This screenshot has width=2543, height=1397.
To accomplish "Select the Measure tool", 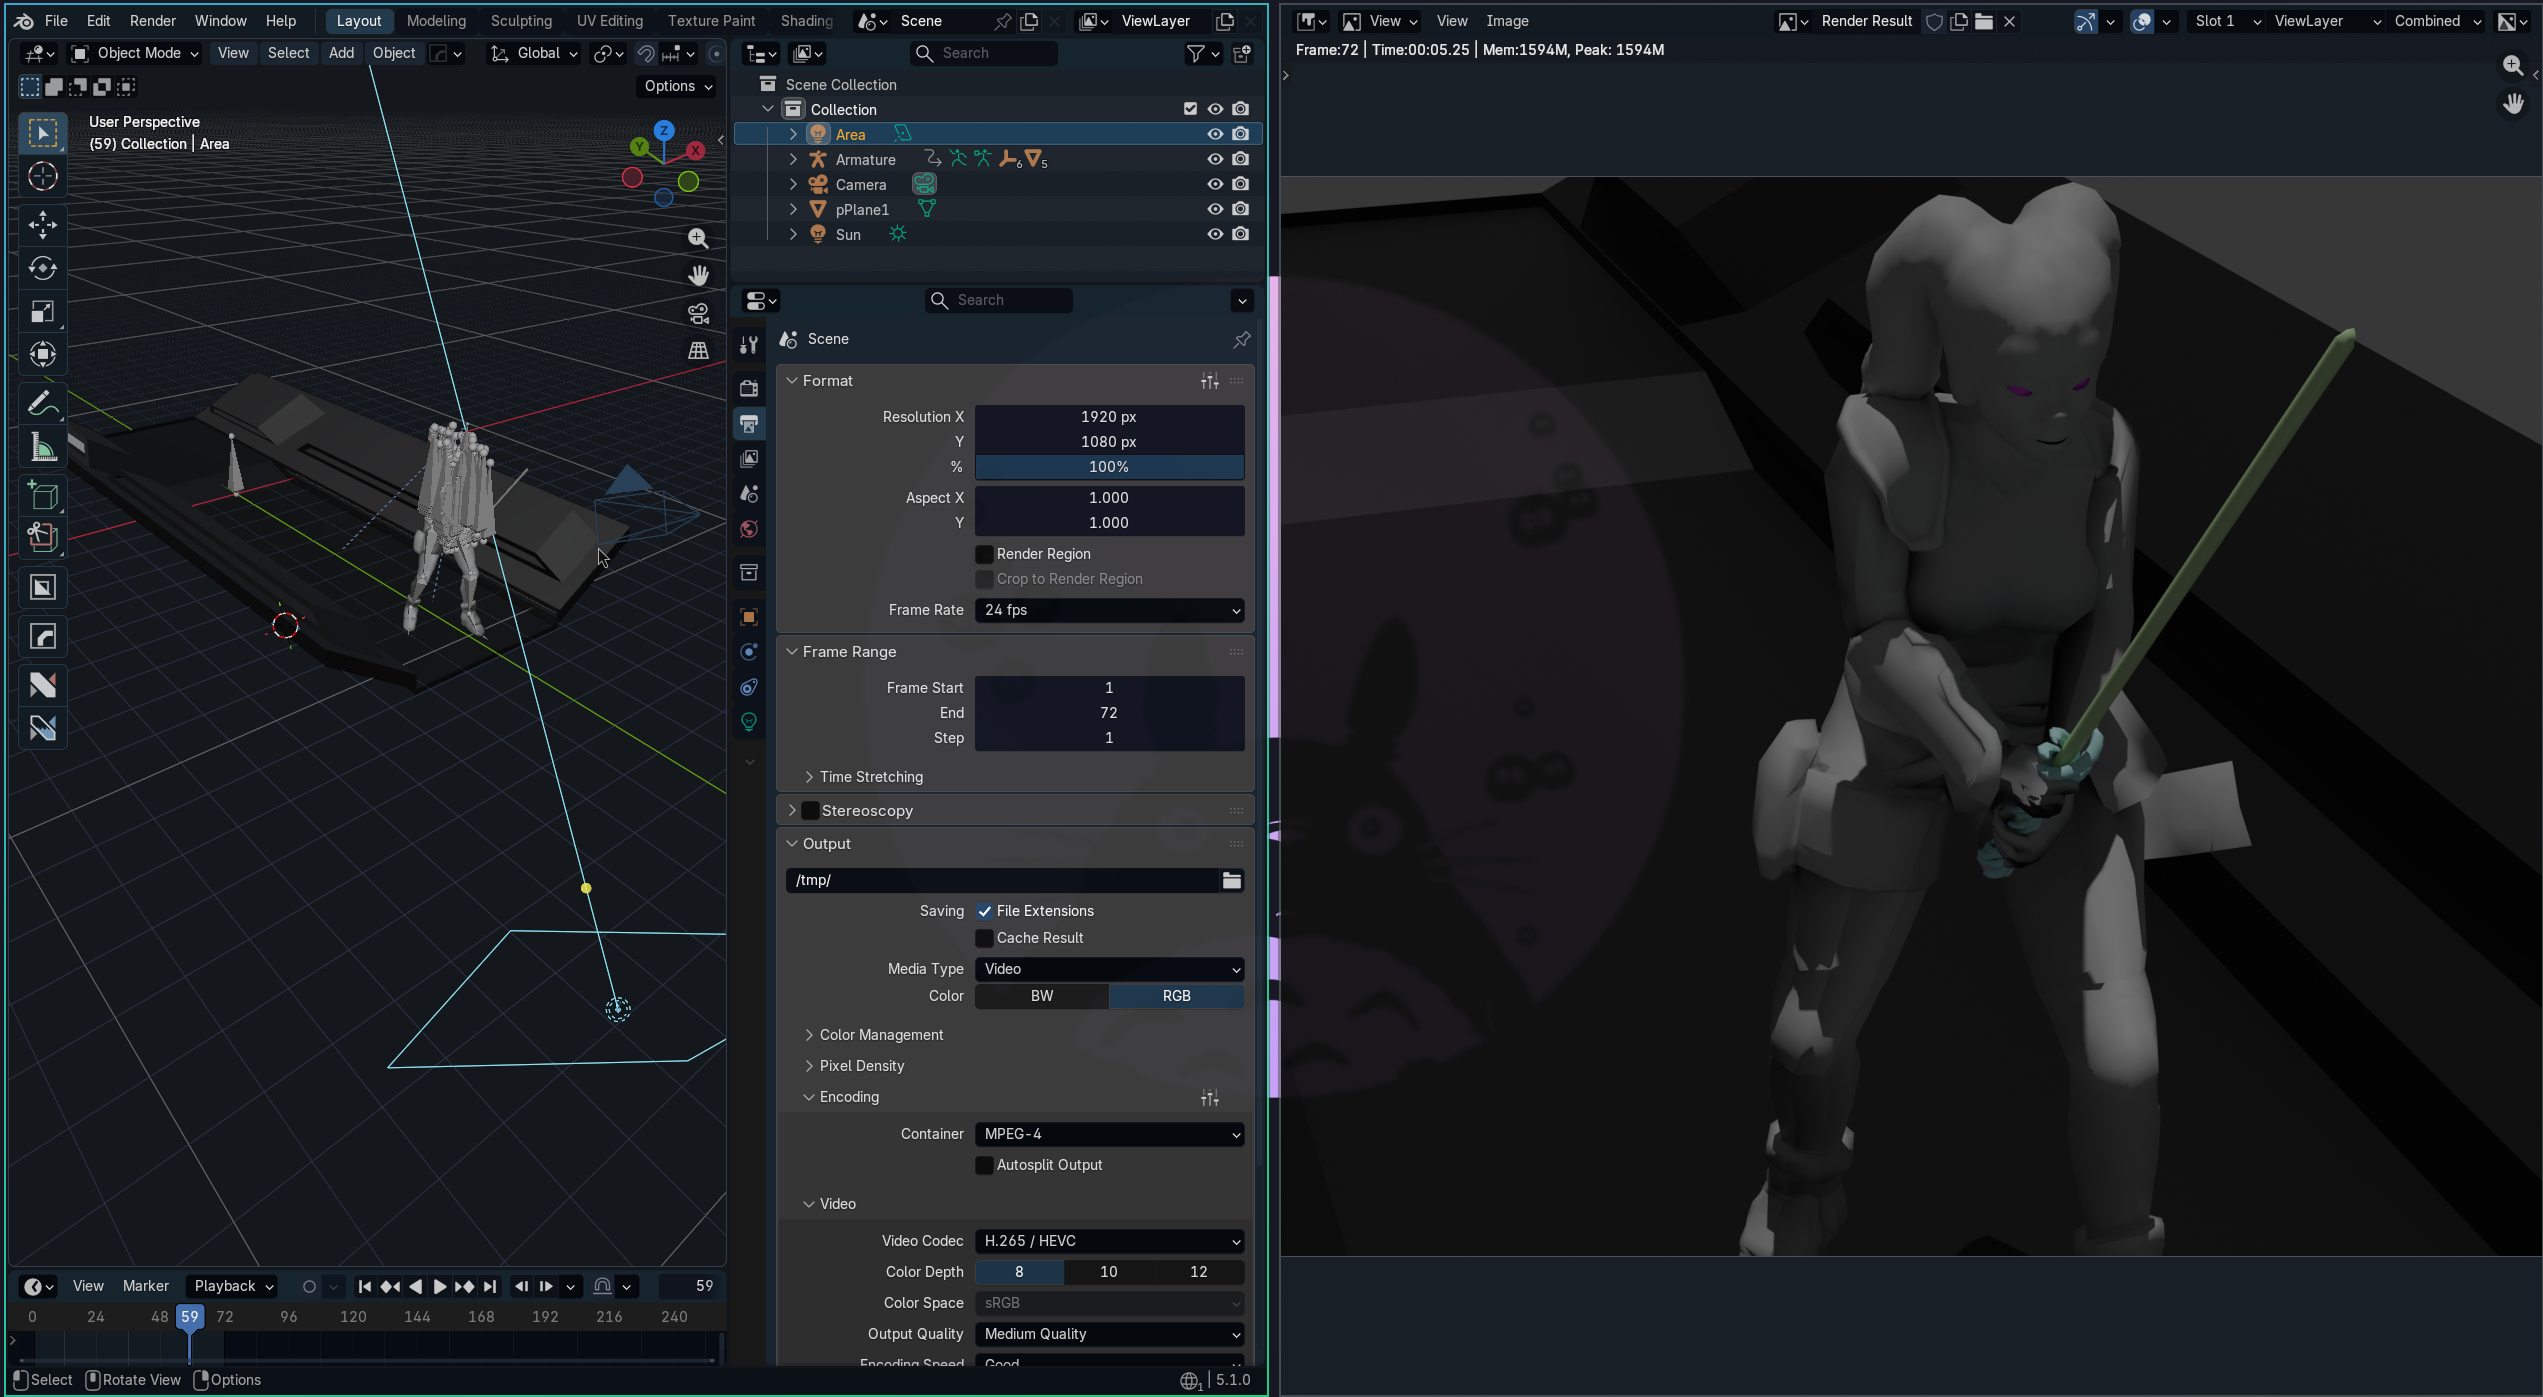I will [x=43, y=447].
